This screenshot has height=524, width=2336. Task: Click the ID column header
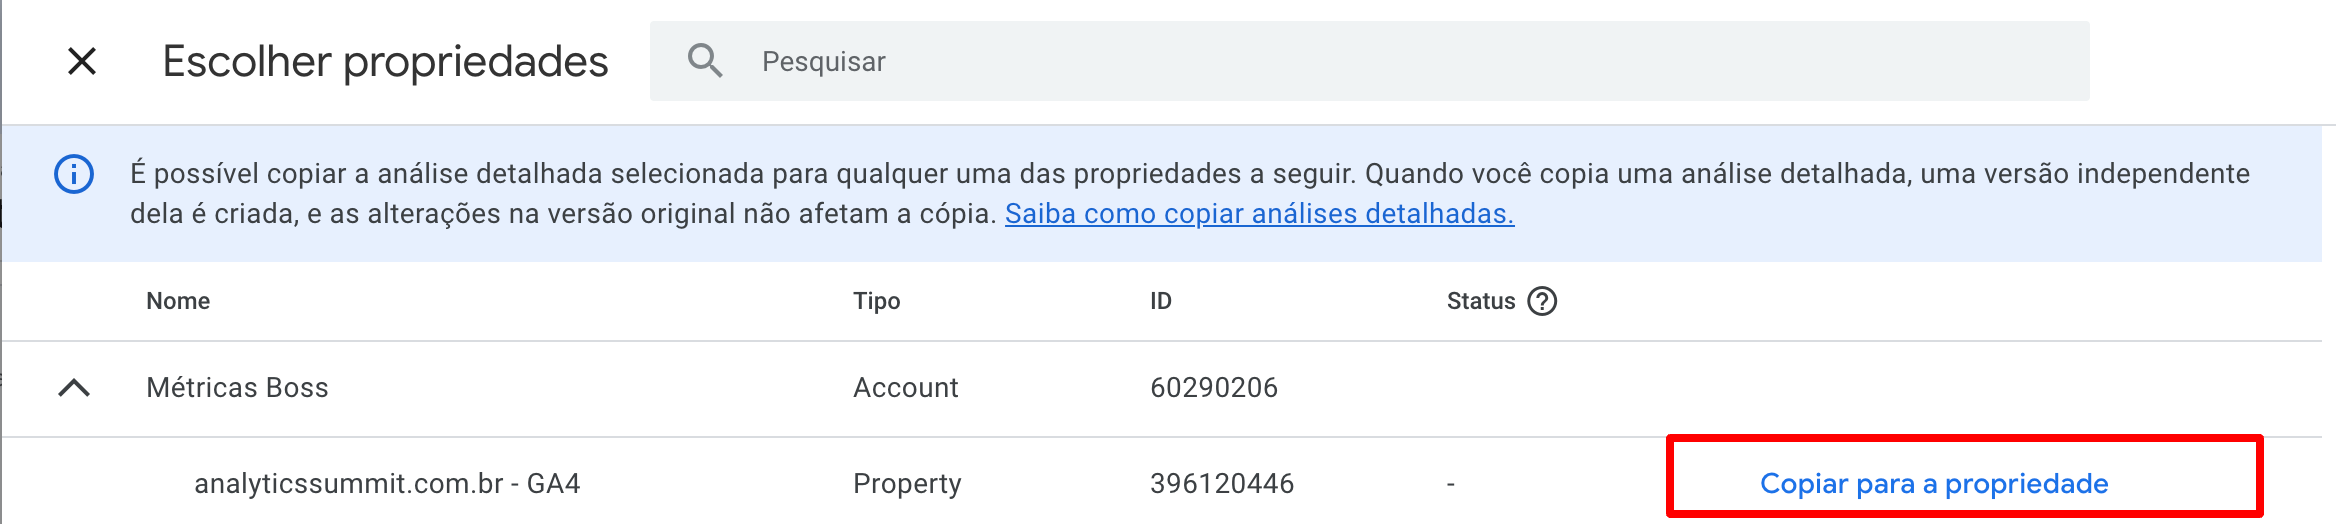pyautogui.click(x=1160, y=301)
